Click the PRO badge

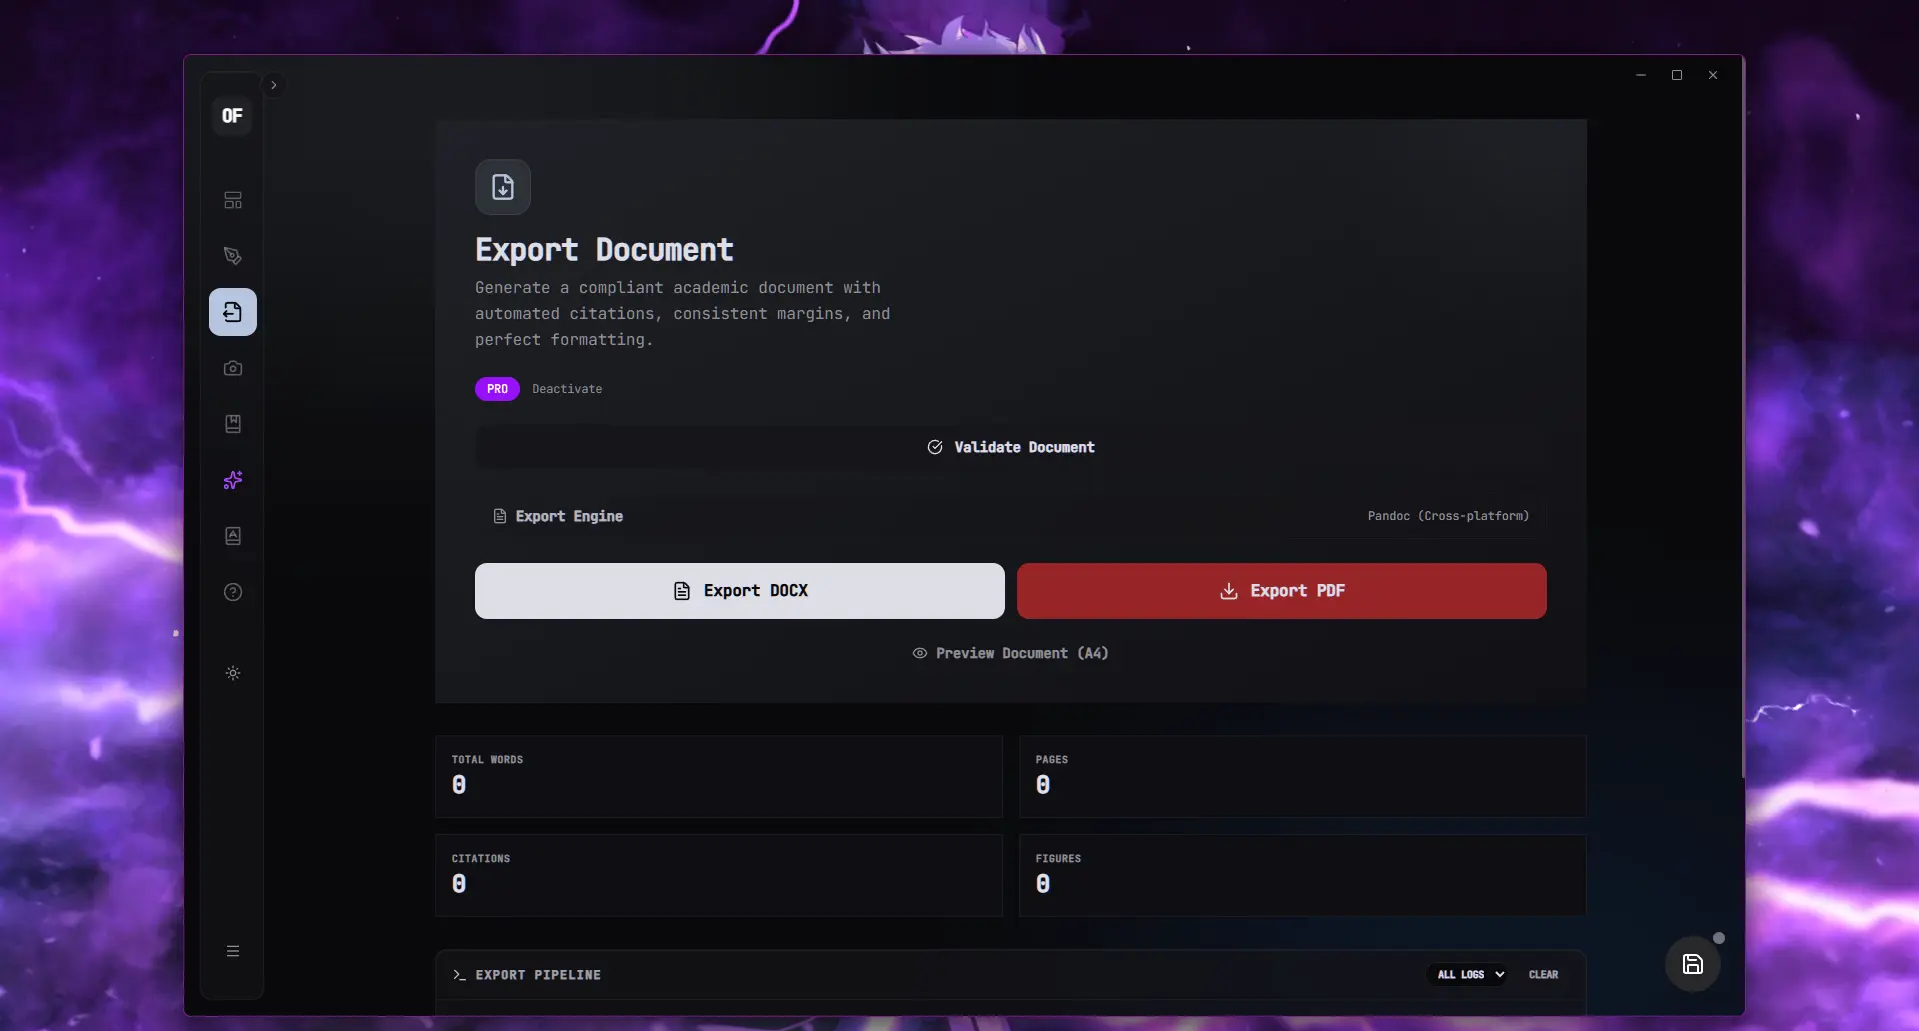[497, 389]
